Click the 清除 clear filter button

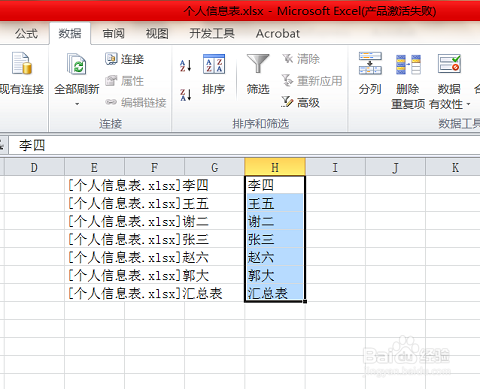301,59
